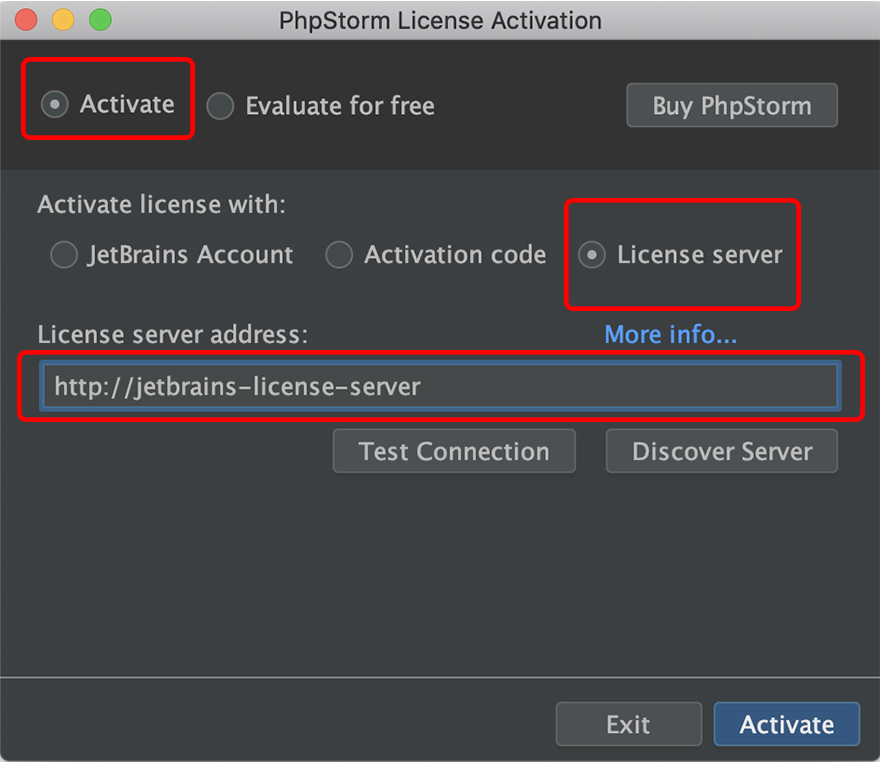Click the Exit button
Image resolution: width=880 pixels, height=762 pixels.
(629, 724)
